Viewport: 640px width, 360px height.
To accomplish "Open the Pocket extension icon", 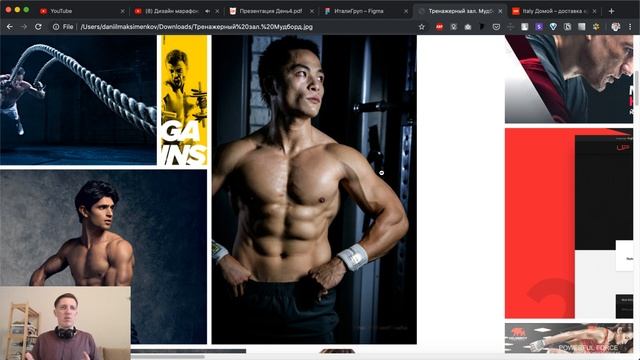I will pos(496,27).
